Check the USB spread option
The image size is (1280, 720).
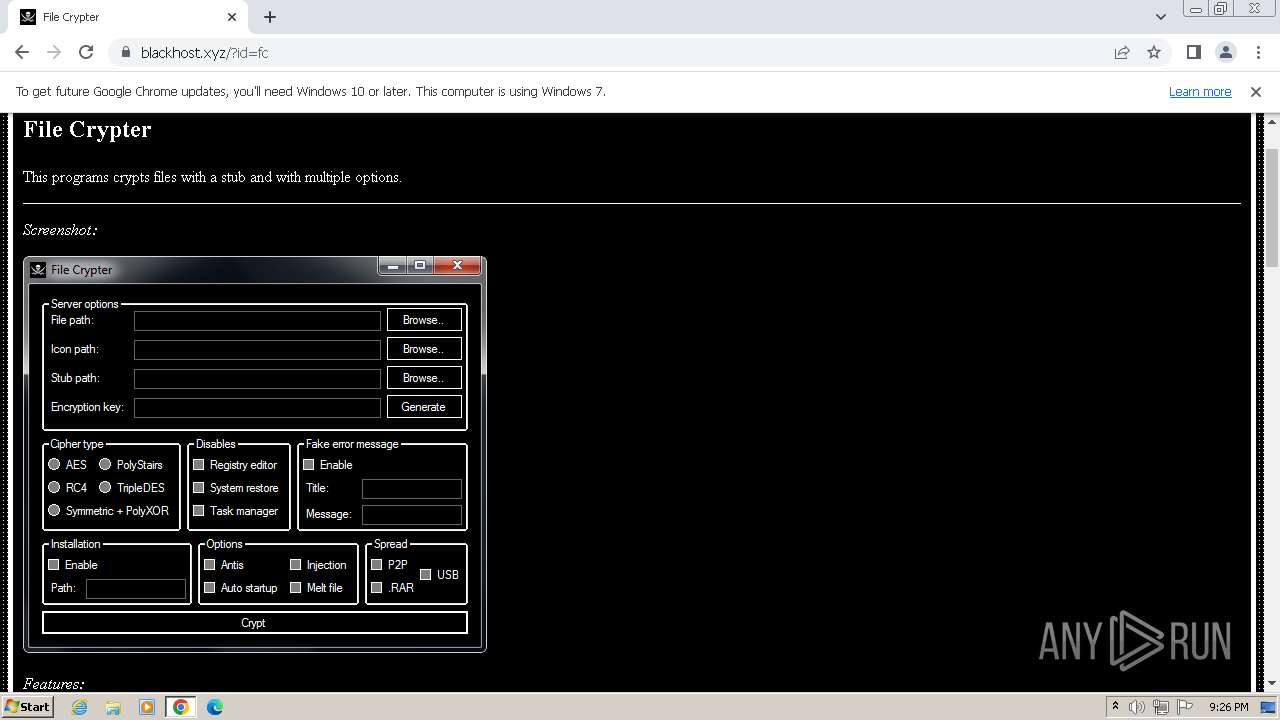click(425, 574)
